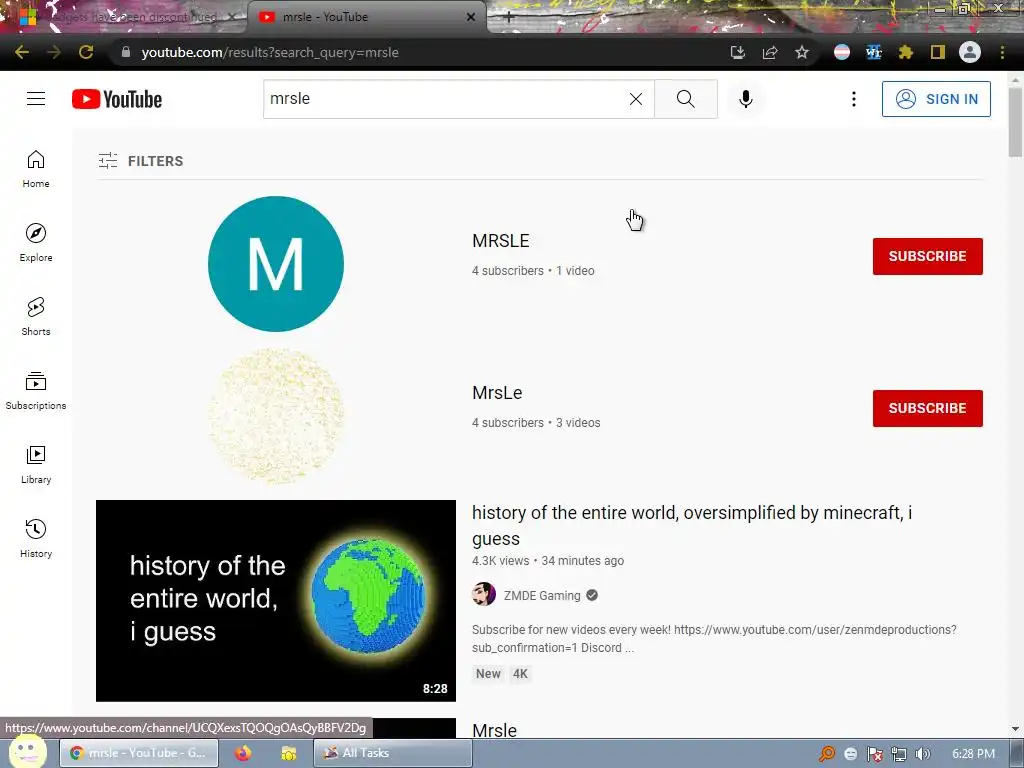Click the network icon in system tray
The height and width of the screenshot is (768, 1024).
899,754
